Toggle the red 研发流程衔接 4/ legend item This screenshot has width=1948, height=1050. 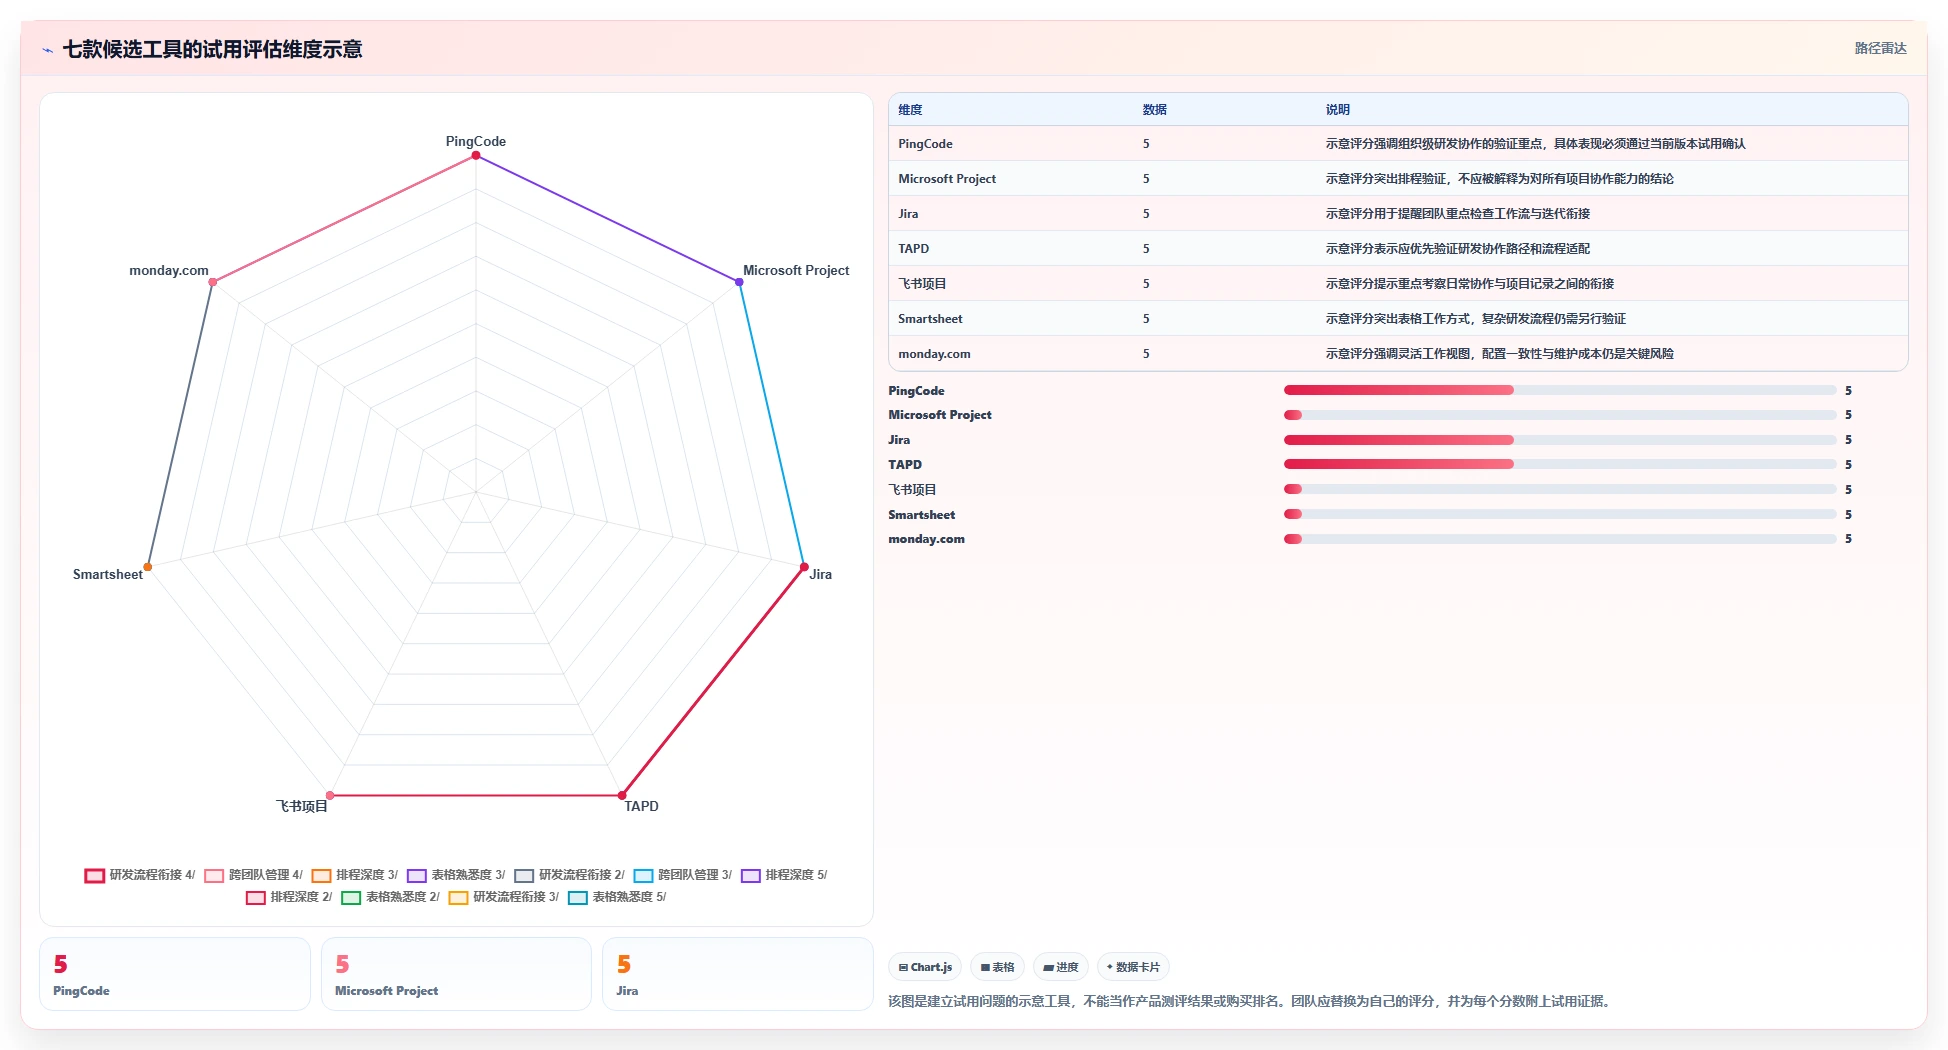point(140,875)
